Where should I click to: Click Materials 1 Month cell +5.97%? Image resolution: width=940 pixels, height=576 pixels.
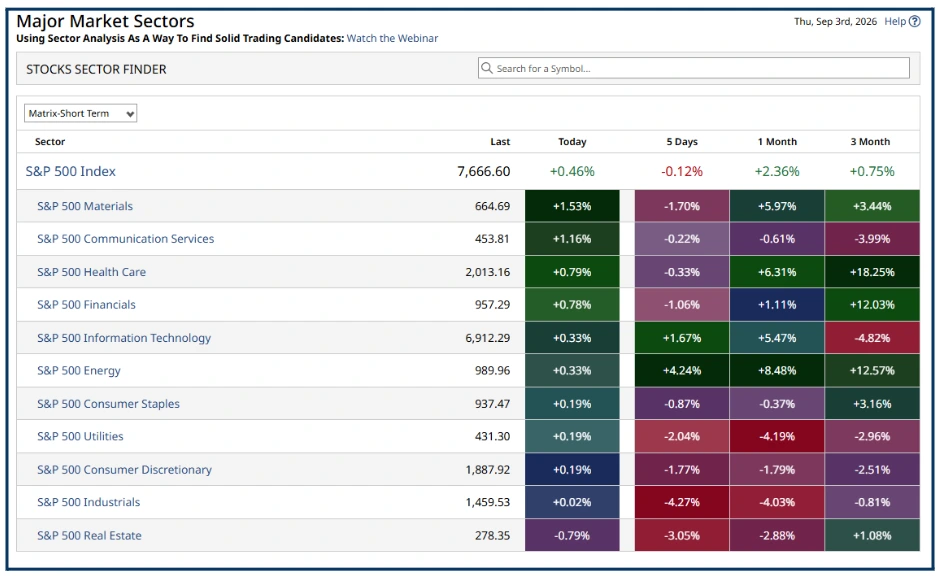point(777,206)
